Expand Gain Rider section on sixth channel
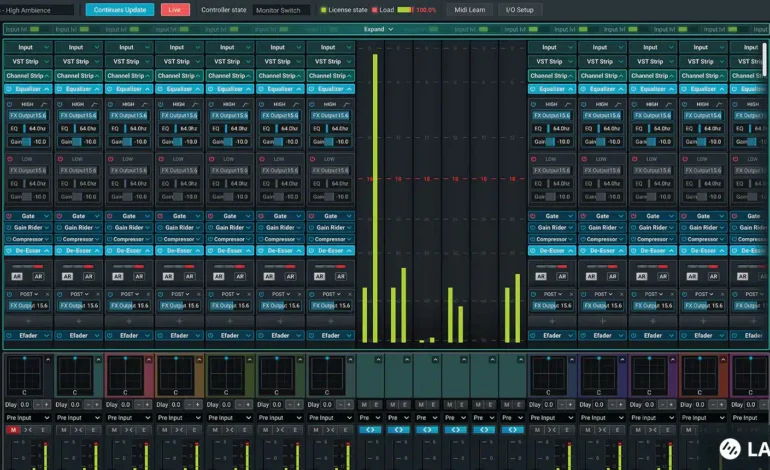 tap(280, 227)
